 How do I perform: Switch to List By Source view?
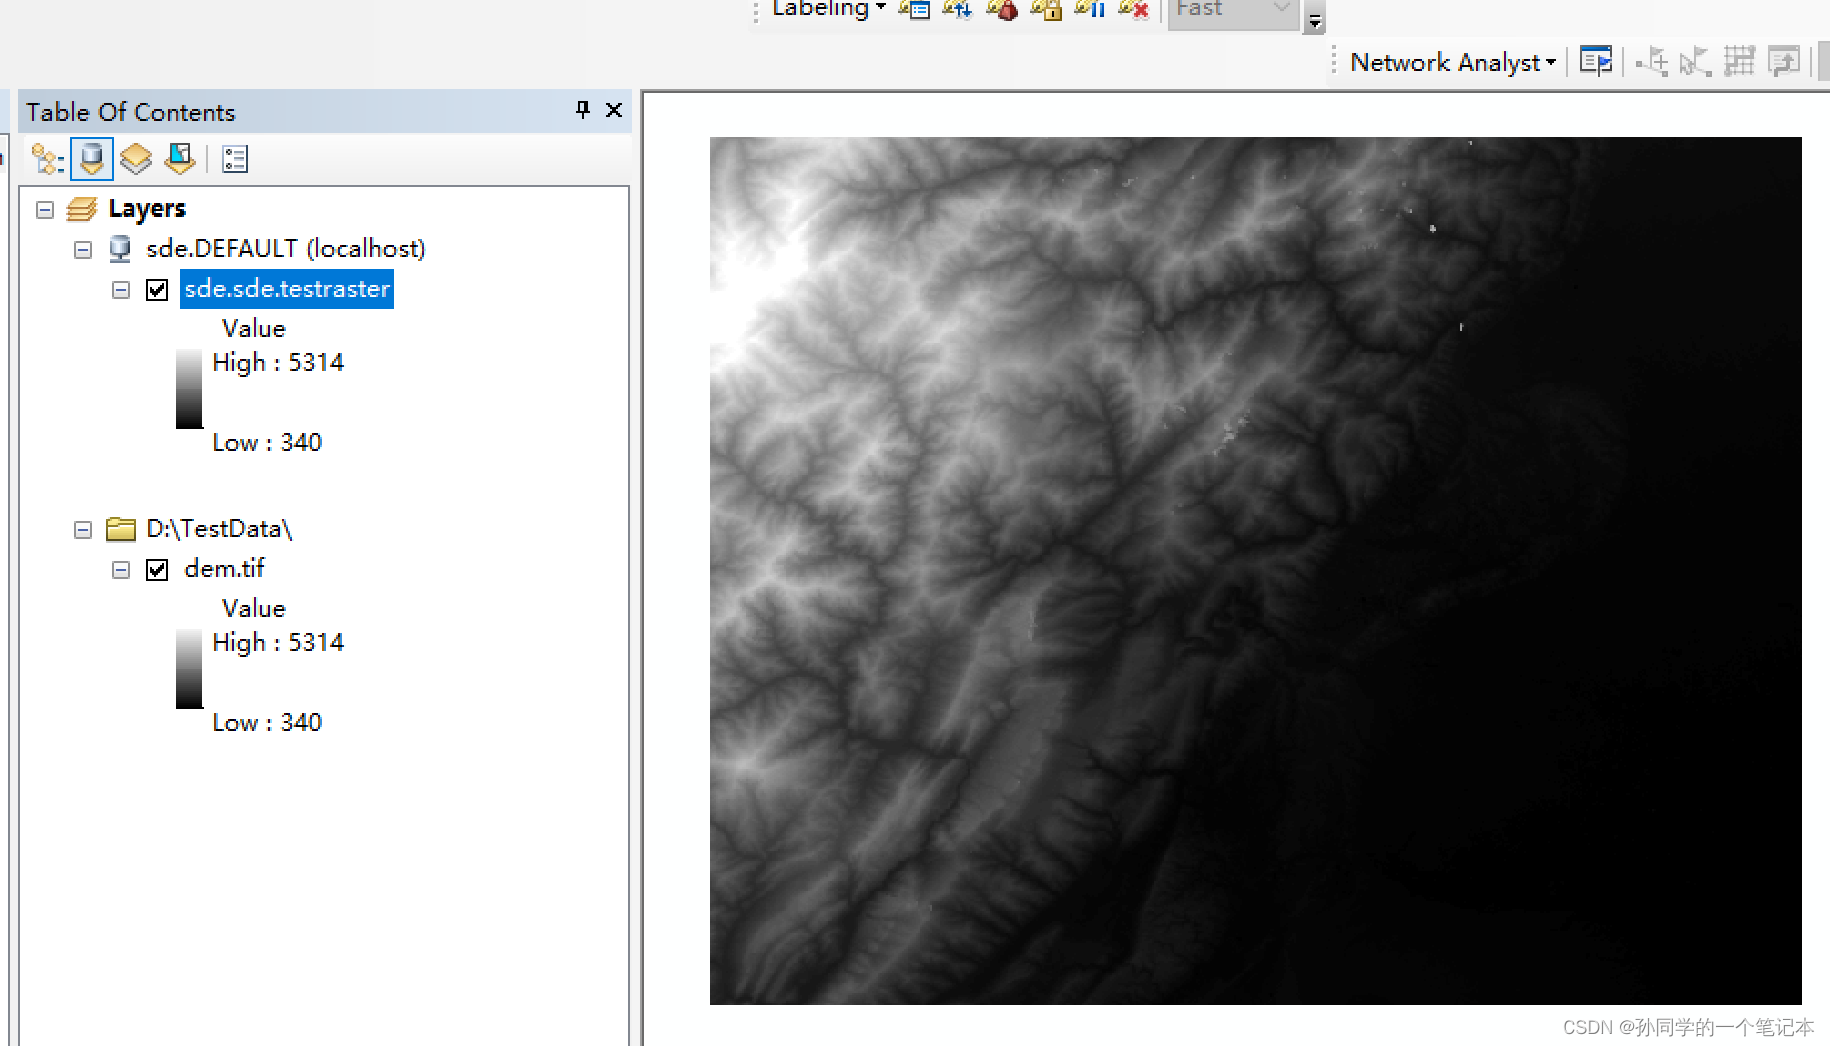pyautogui.click(x=91, y=158)
